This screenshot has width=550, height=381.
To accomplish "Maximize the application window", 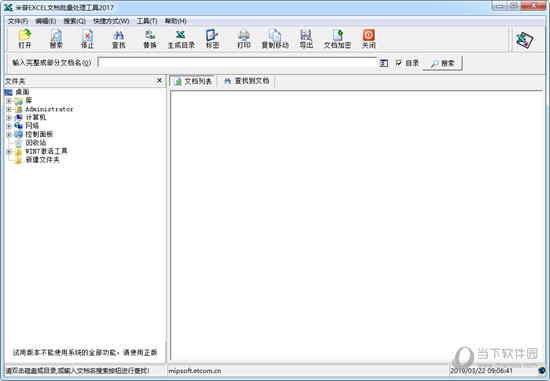I will [514, 6].
